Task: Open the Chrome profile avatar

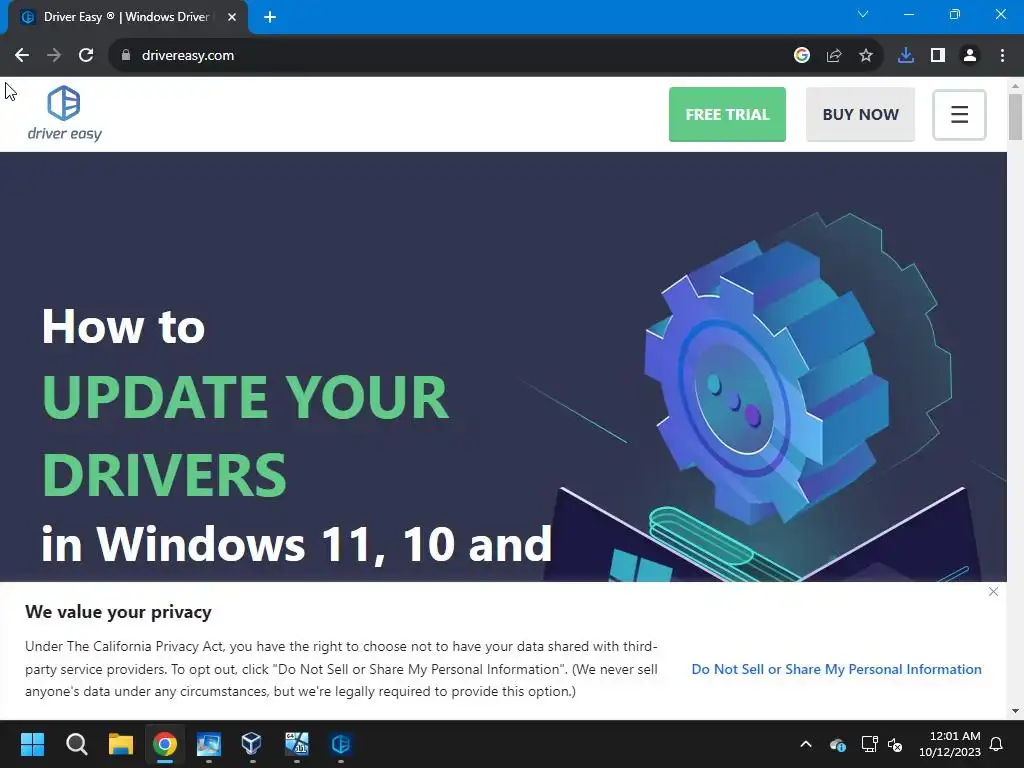Action: 970,56
